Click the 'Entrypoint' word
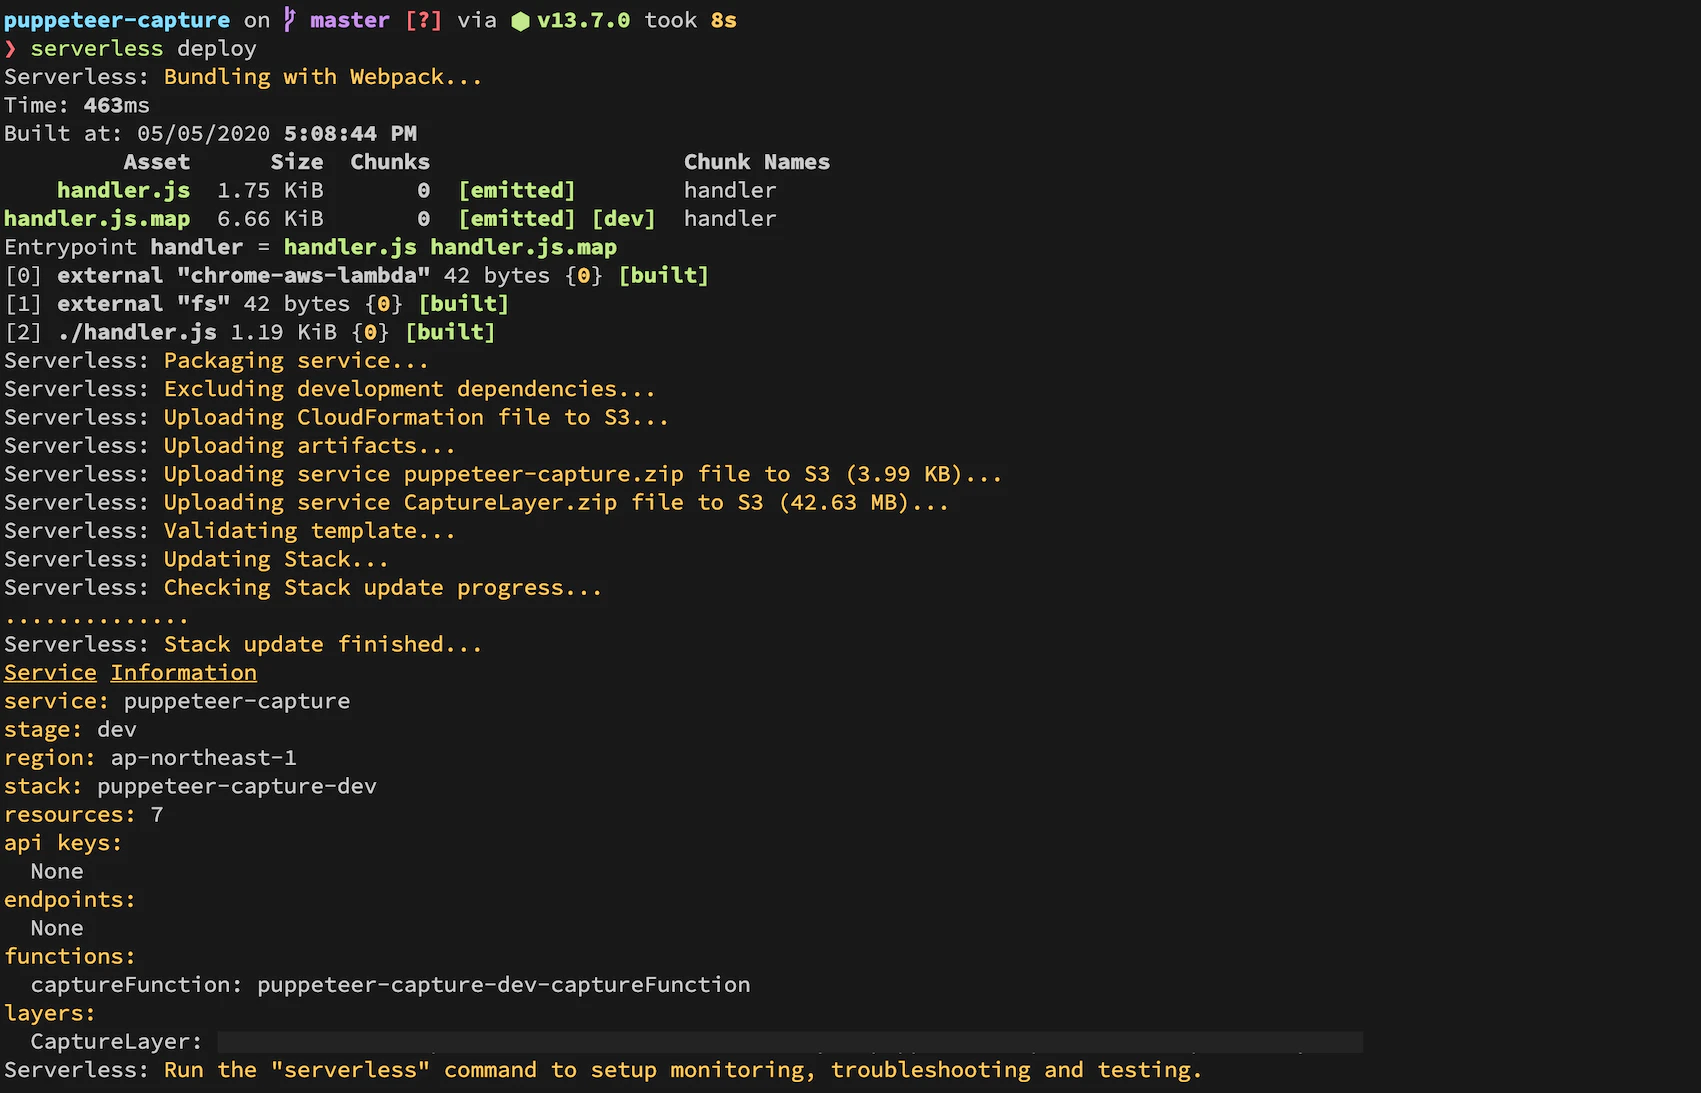The width and height of the screenshot is (1701, 1093). coord(71,247)
